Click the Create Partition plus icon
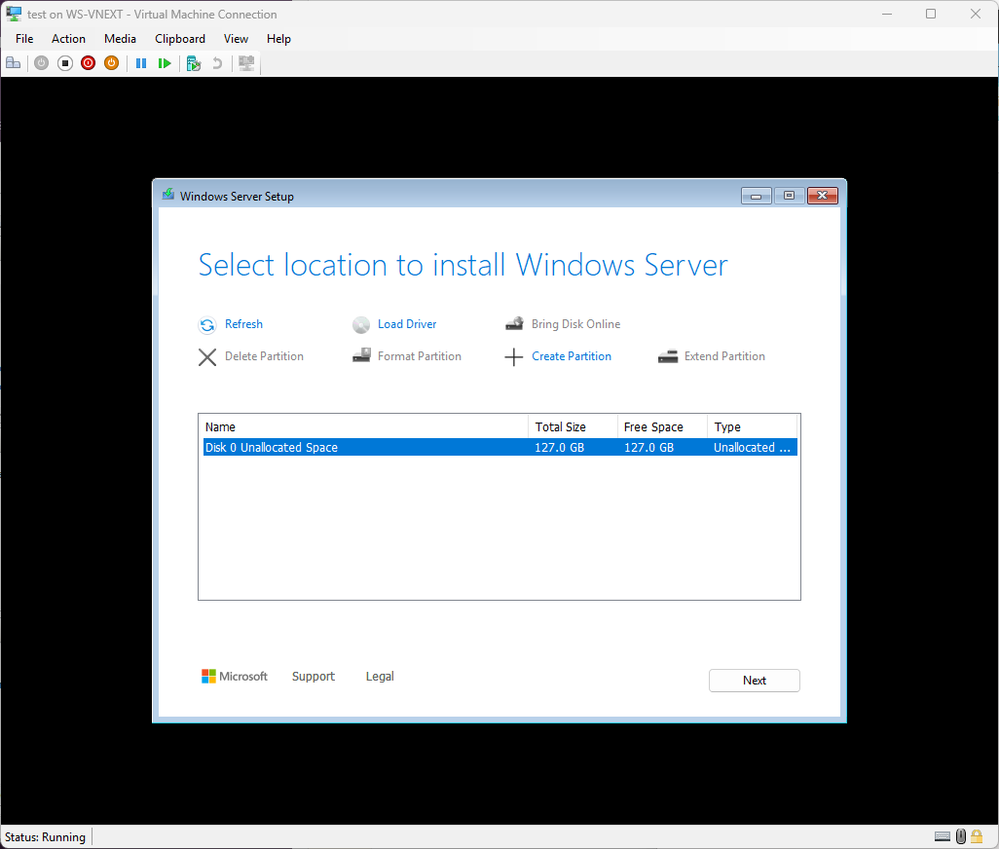This screenshot has width=999, height=849. (514, 357)
